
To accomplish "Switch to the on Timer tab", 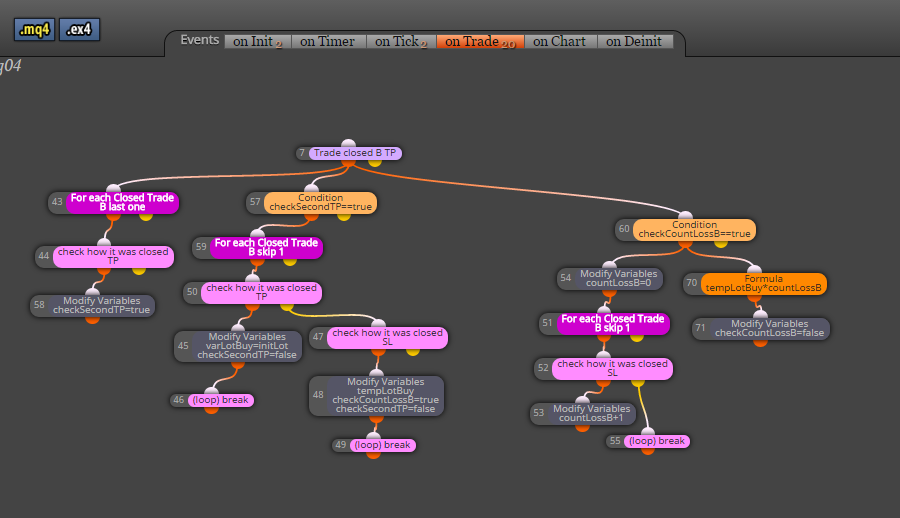I will click(x=328, y=41).
